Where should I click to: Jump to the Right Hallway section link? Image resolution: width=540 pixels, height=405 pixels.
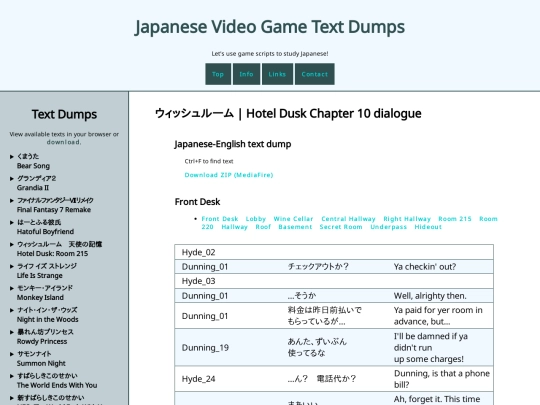click(407, 219)
